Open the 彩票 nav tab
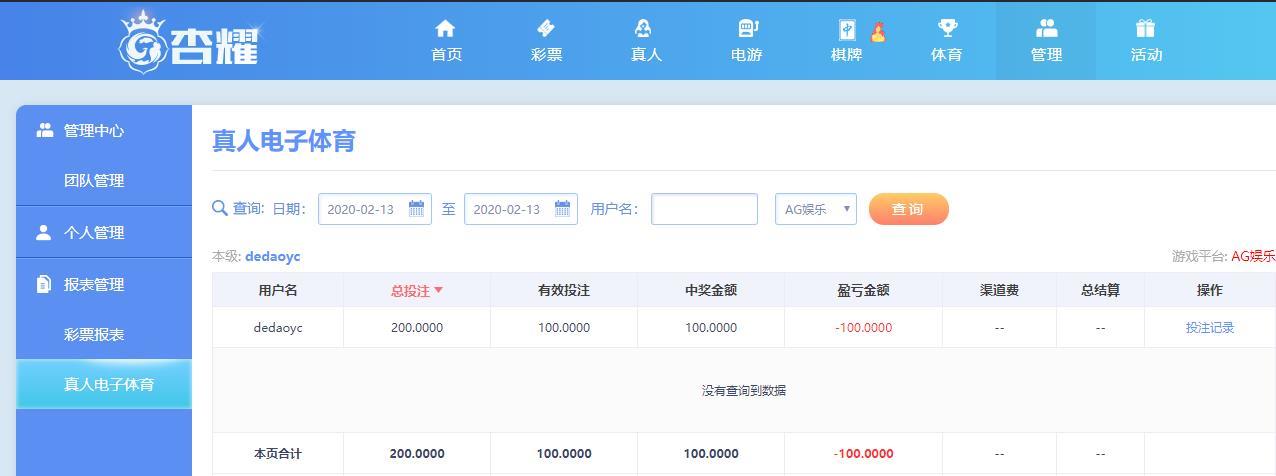 point(546,40)
